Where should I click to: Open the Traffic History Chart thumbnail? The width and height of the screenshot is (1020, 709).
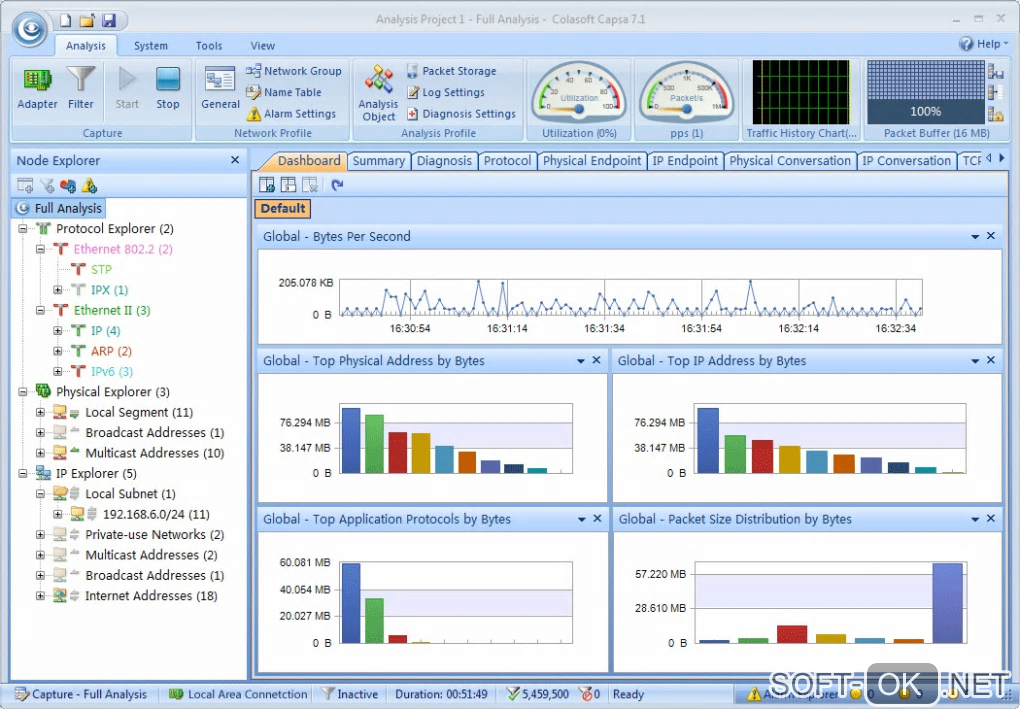click(x=801, y=92)
